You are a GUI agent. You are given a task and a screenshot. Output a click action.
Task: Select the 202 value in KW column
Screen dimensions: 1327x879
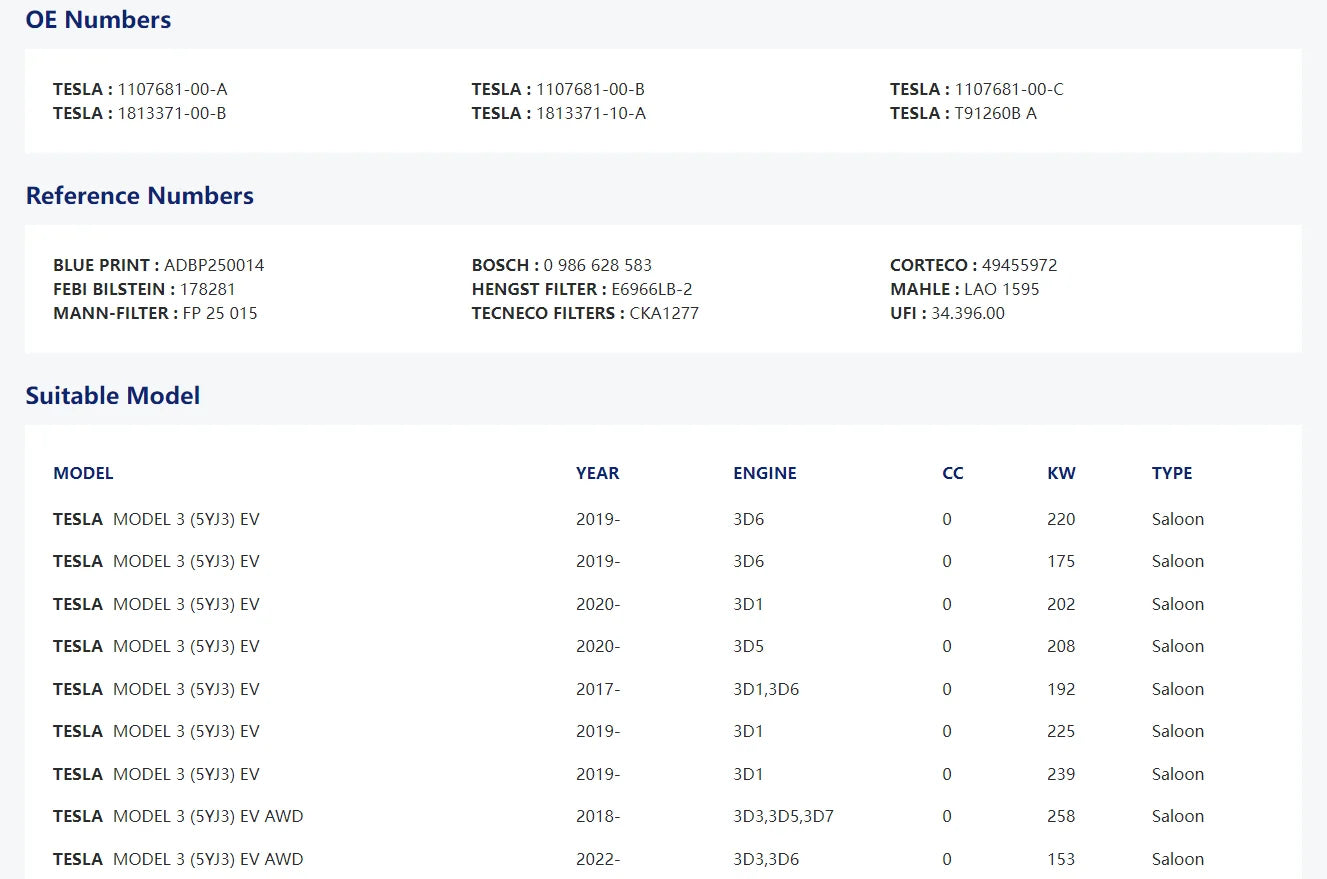click(1061, 604)
